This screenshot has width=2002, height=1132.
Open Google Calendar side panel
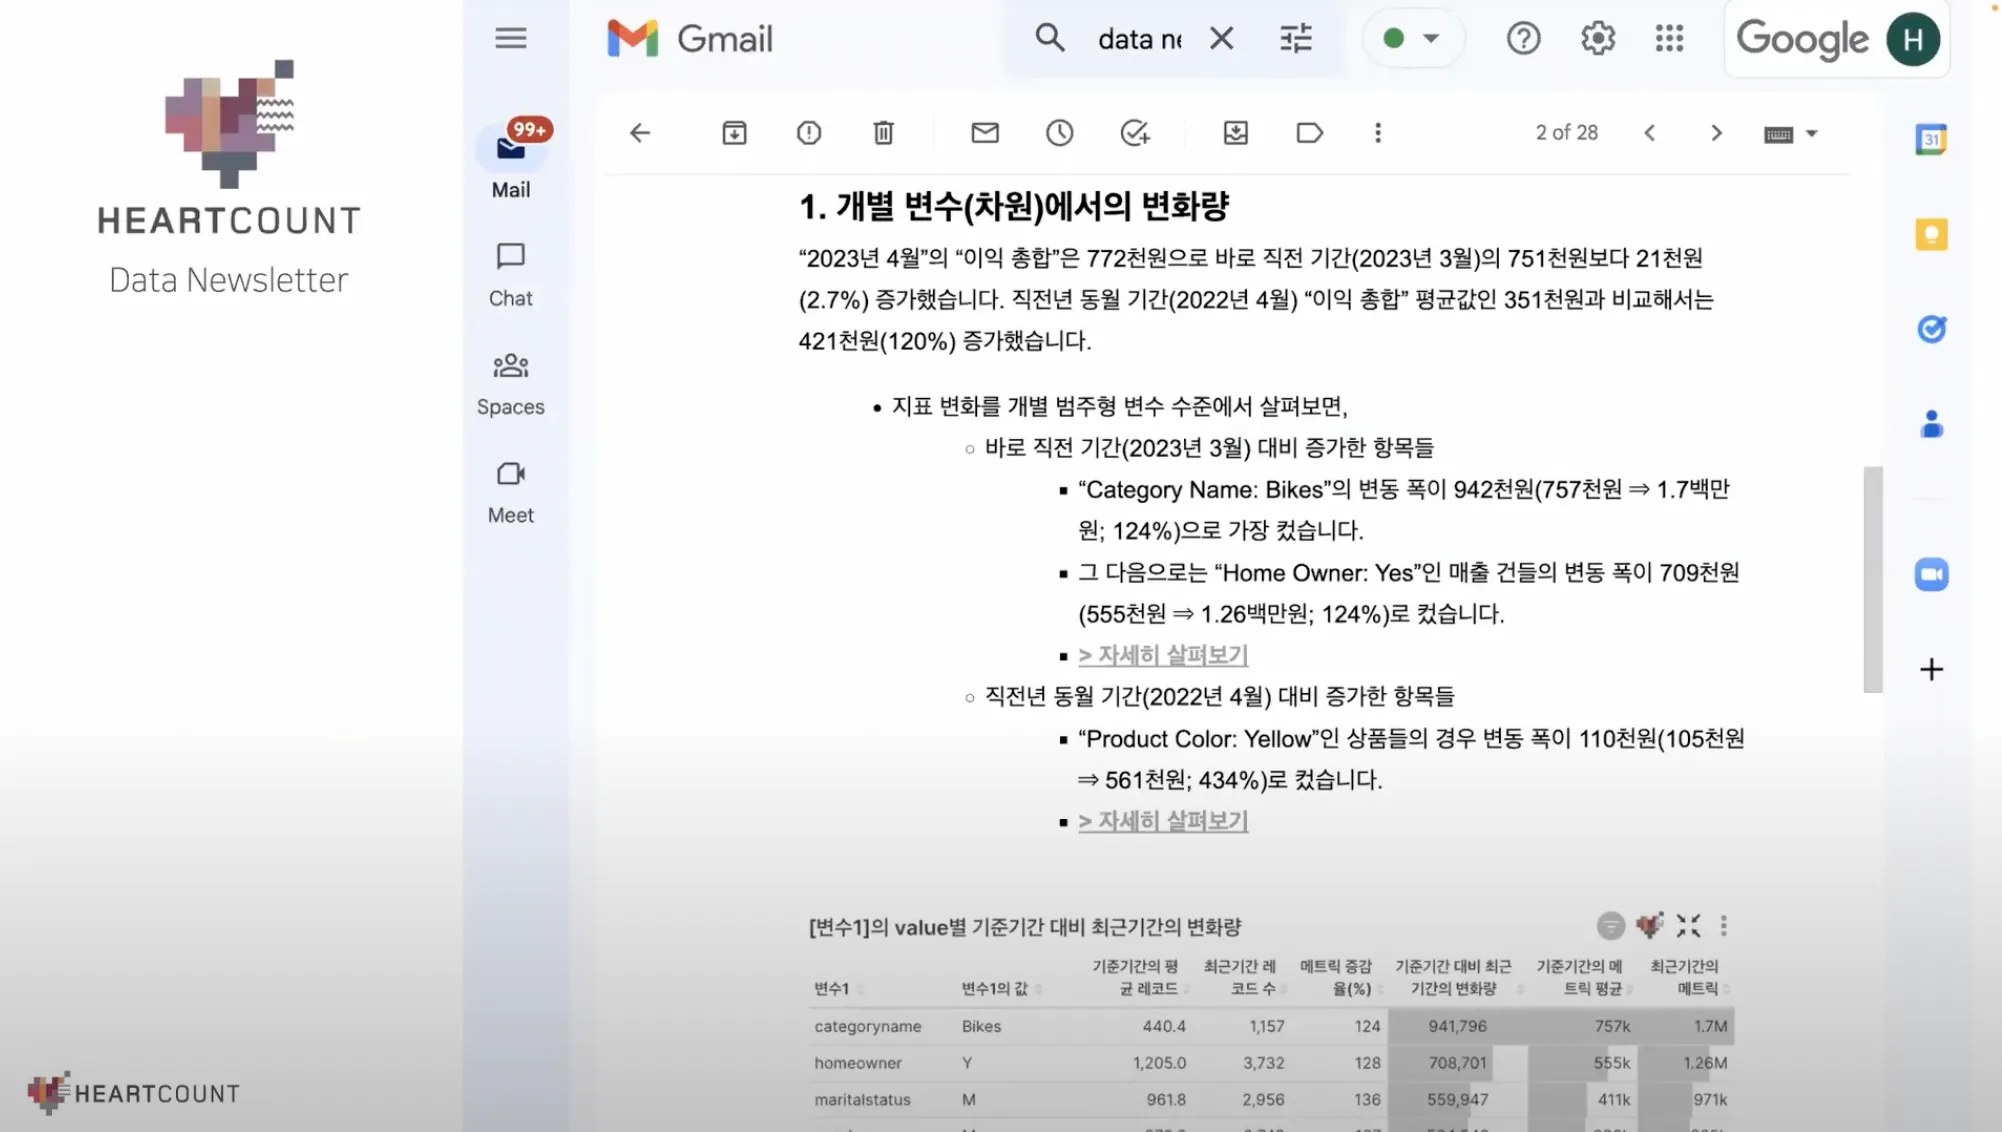1931,140
